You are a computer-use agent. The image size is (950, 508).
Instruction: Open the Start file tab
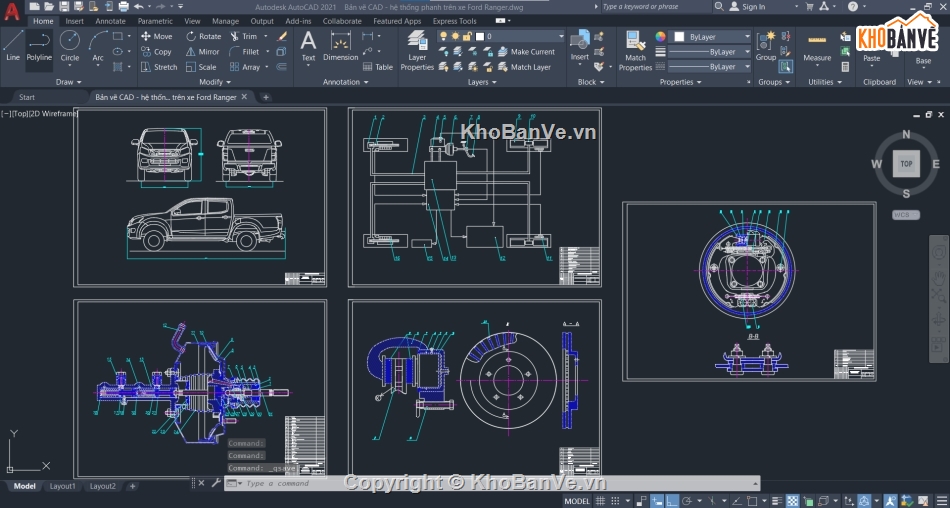point(27,97)
